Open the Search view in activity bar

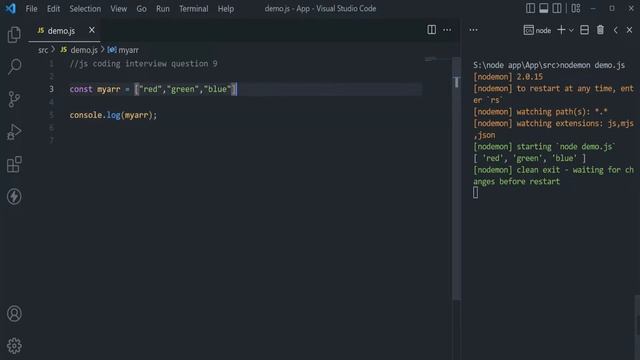coord(14,67)
